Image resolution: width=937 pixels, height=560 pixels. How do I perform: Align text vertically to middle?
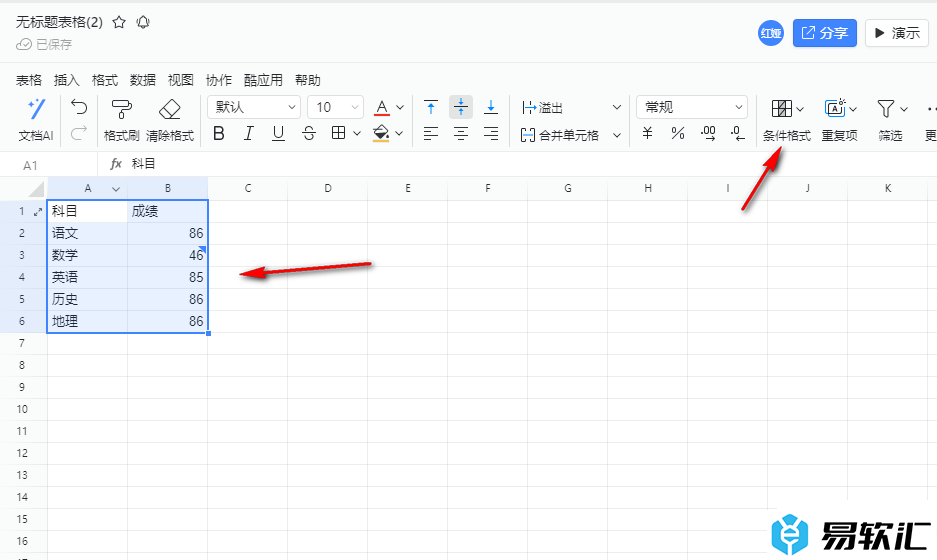pos(461,107)
